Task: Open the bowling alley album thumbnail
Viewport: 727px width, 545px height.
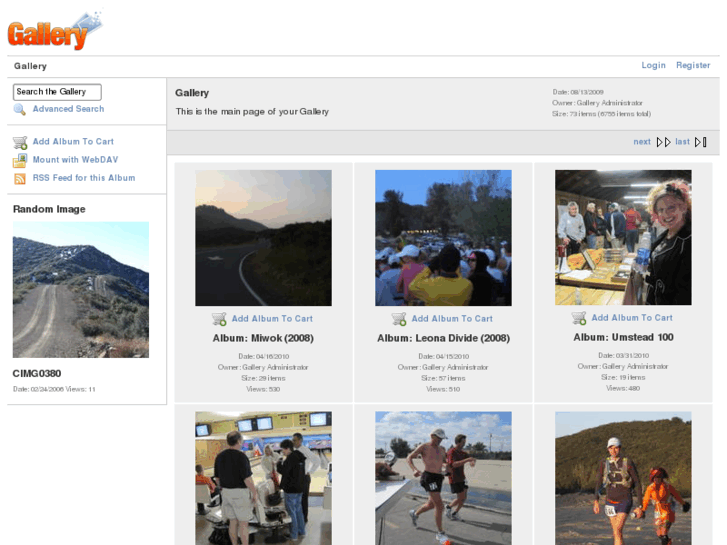Action: (263, 478)
